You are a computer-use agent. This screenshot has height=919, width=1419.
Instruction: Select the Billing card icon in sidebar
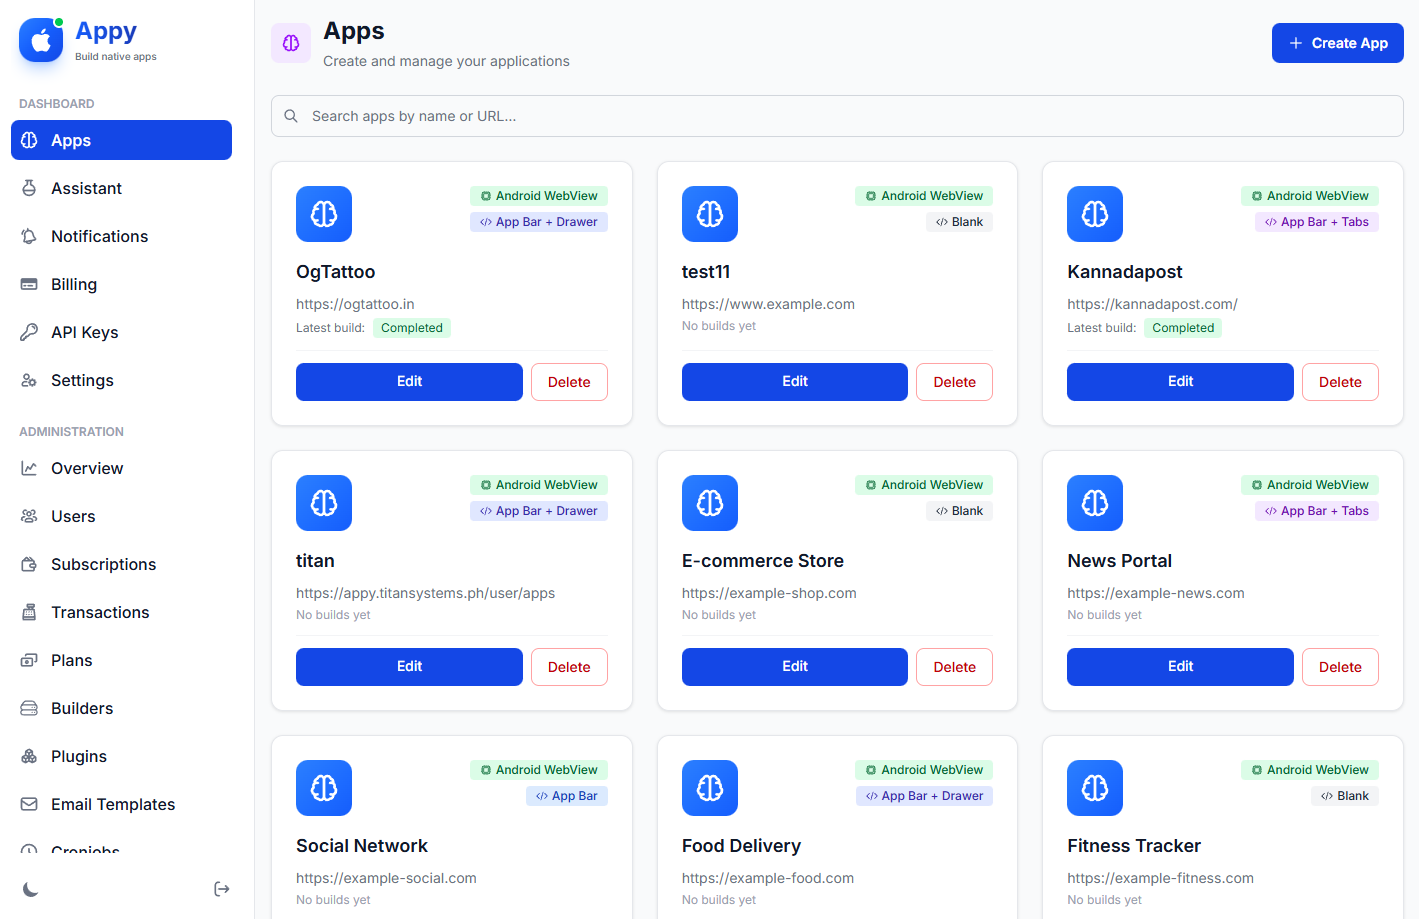pos(30,284)
